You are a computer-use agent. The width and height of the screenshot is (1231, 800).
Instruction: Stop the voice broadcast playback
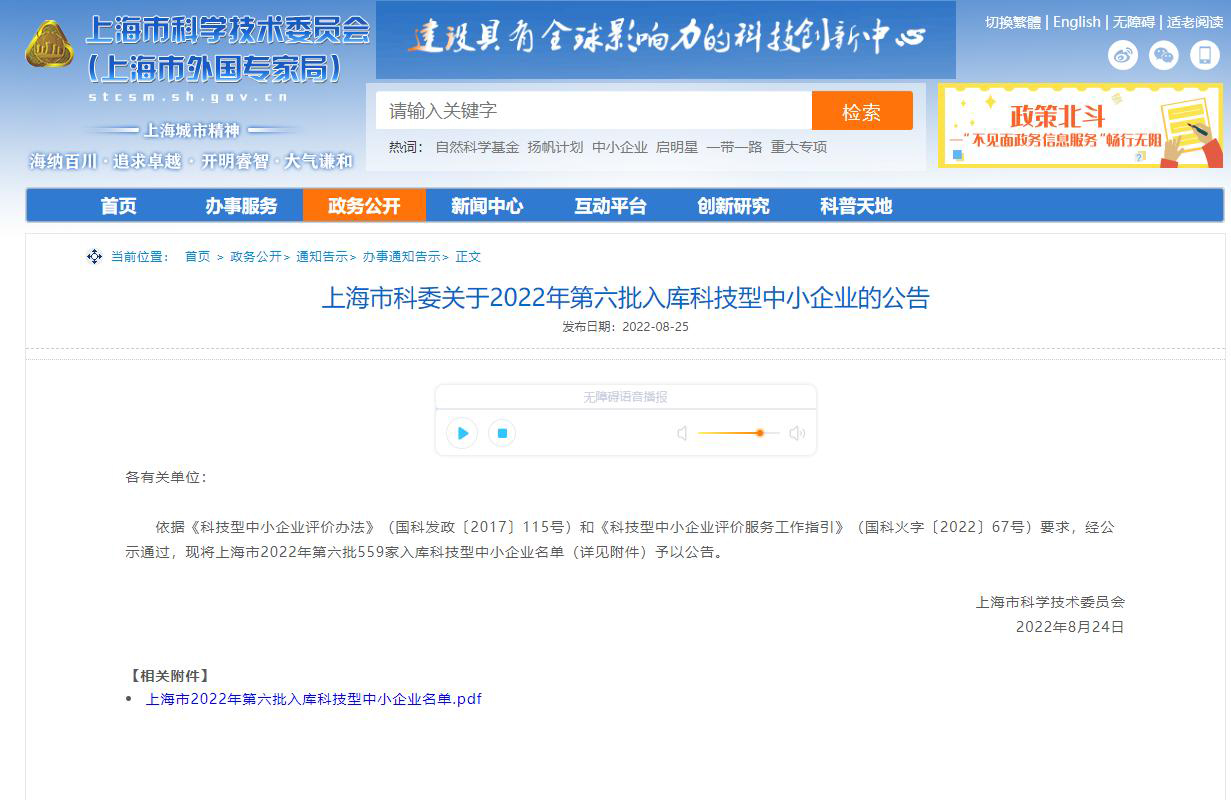coord(501,433)
